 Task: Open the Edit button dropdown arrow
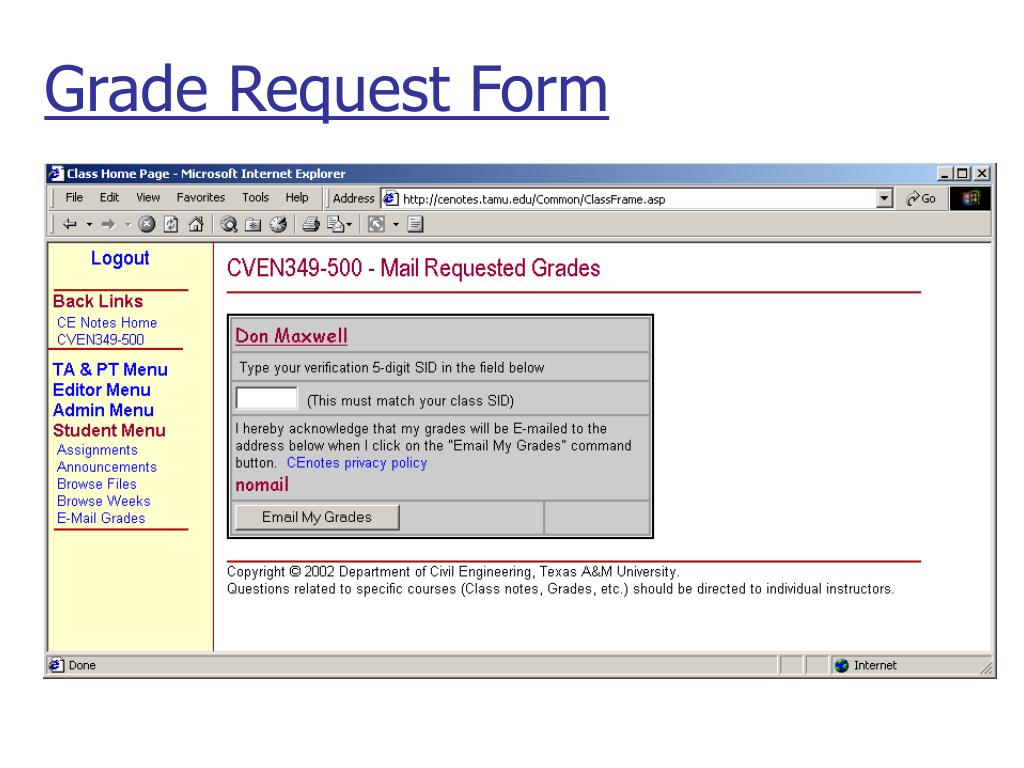click(x=349, y=225)
